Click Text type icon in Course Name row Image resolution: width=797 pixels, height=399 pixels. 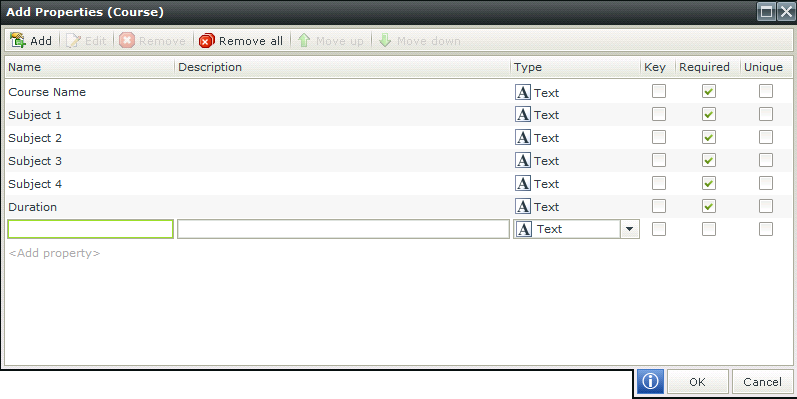point(523,92)
